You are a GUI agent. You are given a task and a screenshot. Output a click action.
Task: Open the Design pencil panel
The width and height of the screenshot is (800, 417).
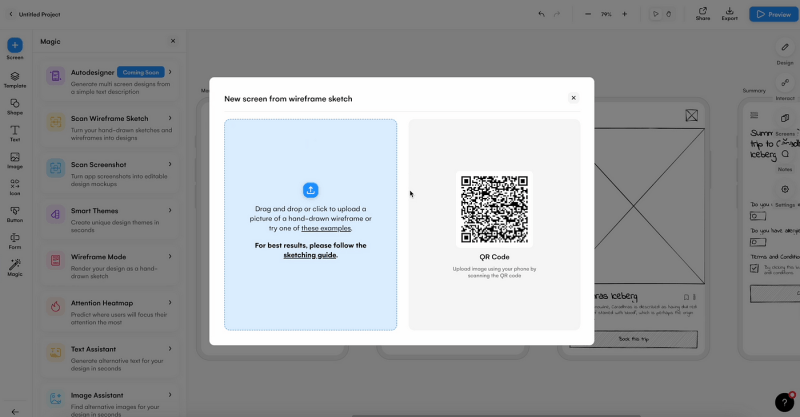tap(785, 47)
